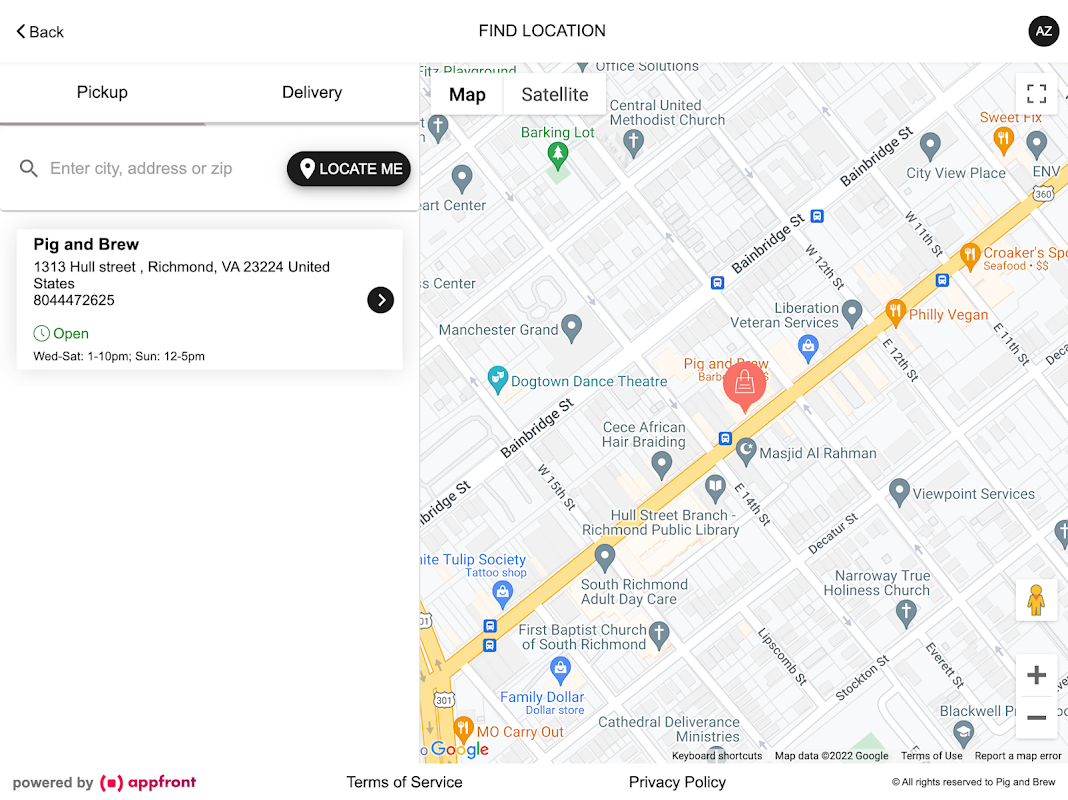Select the phone number 8044472625
Screen dimensions: 1068x800
(x=74, y=300)
